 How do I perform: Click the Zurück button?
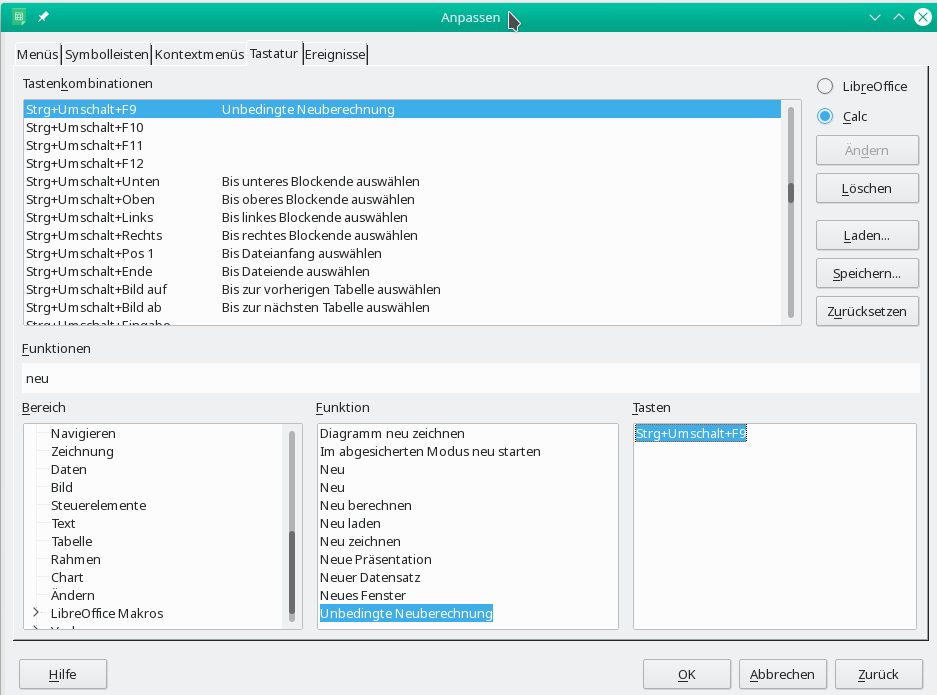[878, 675]
